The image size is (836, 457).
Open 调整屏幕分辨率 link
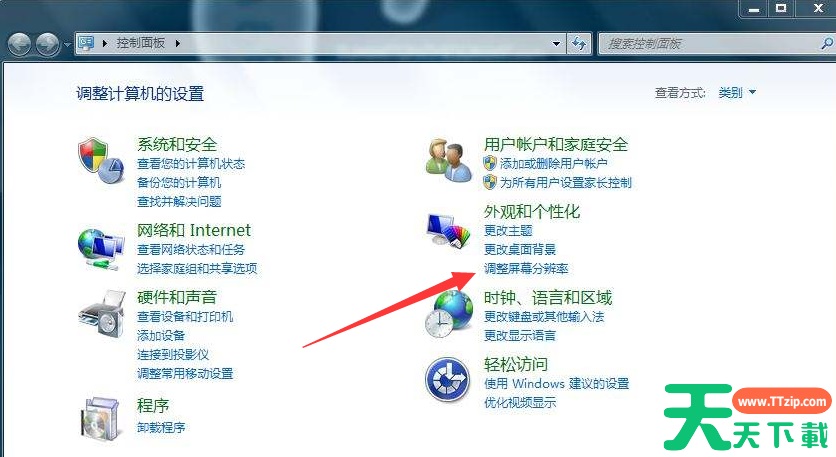click(526, 268)
